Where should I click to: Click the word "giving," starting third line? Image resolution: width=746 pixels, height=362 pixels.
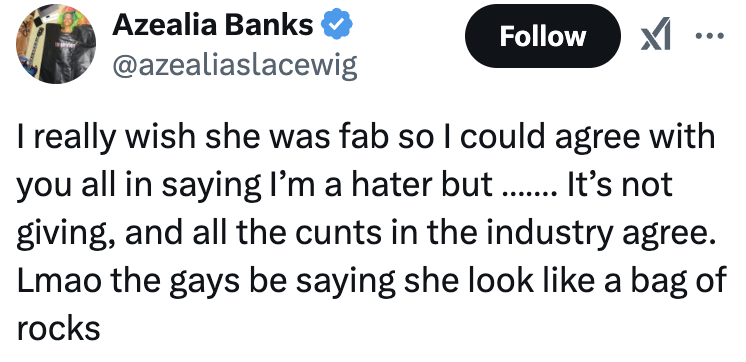[x=67, y=234]
